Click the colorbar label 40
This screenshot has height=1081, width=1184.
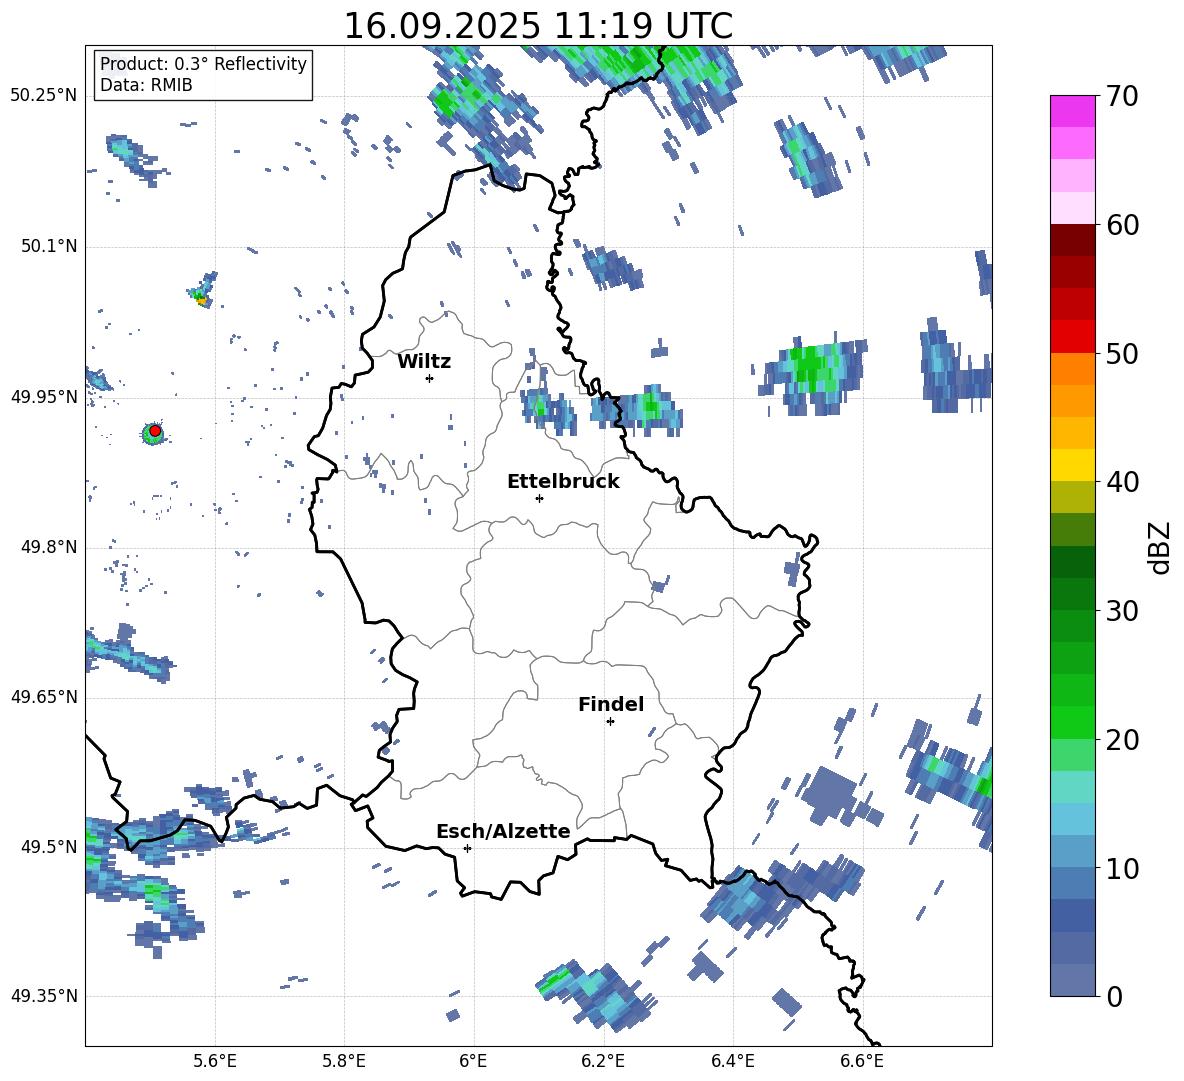1122,482
